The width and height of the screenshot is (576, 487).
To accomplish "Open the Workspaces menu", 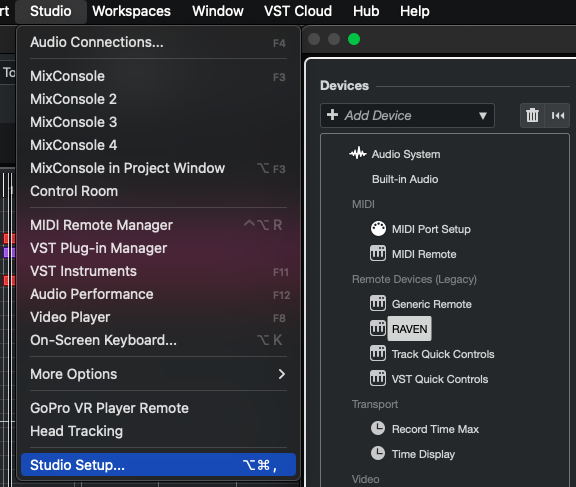I will click(x=132, y=11).
